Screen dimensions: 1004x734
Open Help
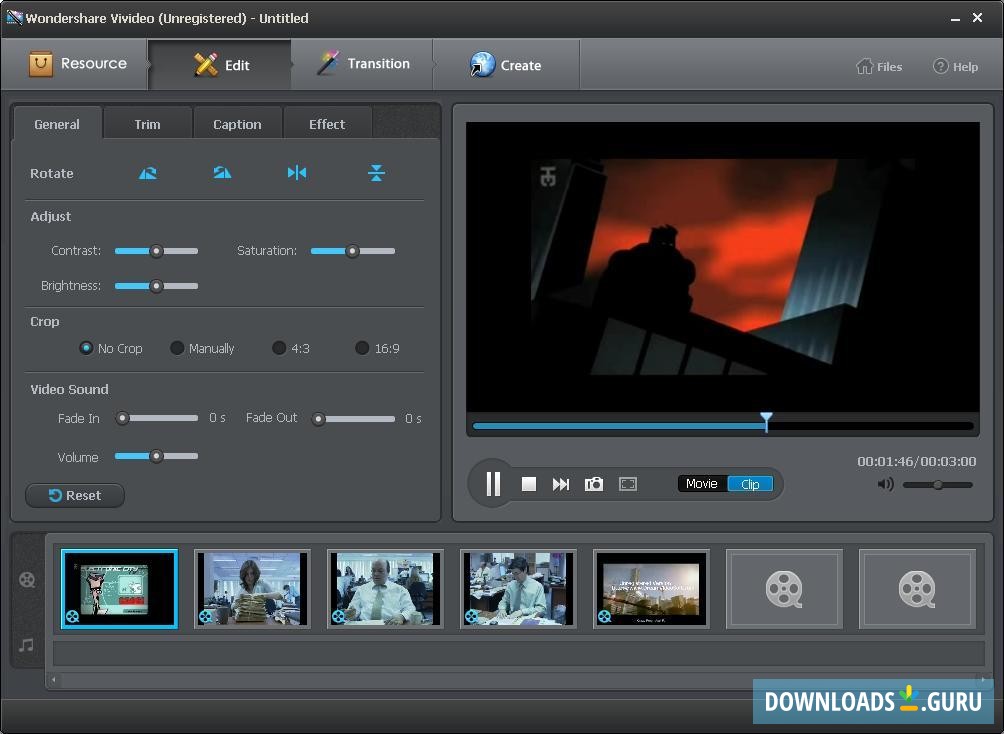click(x=956, y=66)
